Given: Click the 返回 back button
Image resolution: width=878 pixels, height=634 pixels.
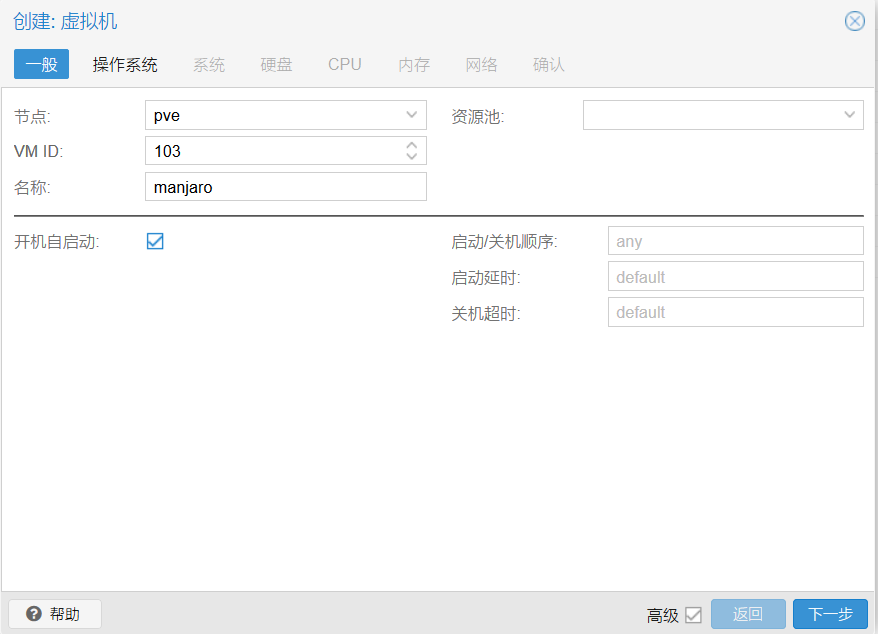Looking at the screenshot, I should pyautogui.click(x=748, y=614).
